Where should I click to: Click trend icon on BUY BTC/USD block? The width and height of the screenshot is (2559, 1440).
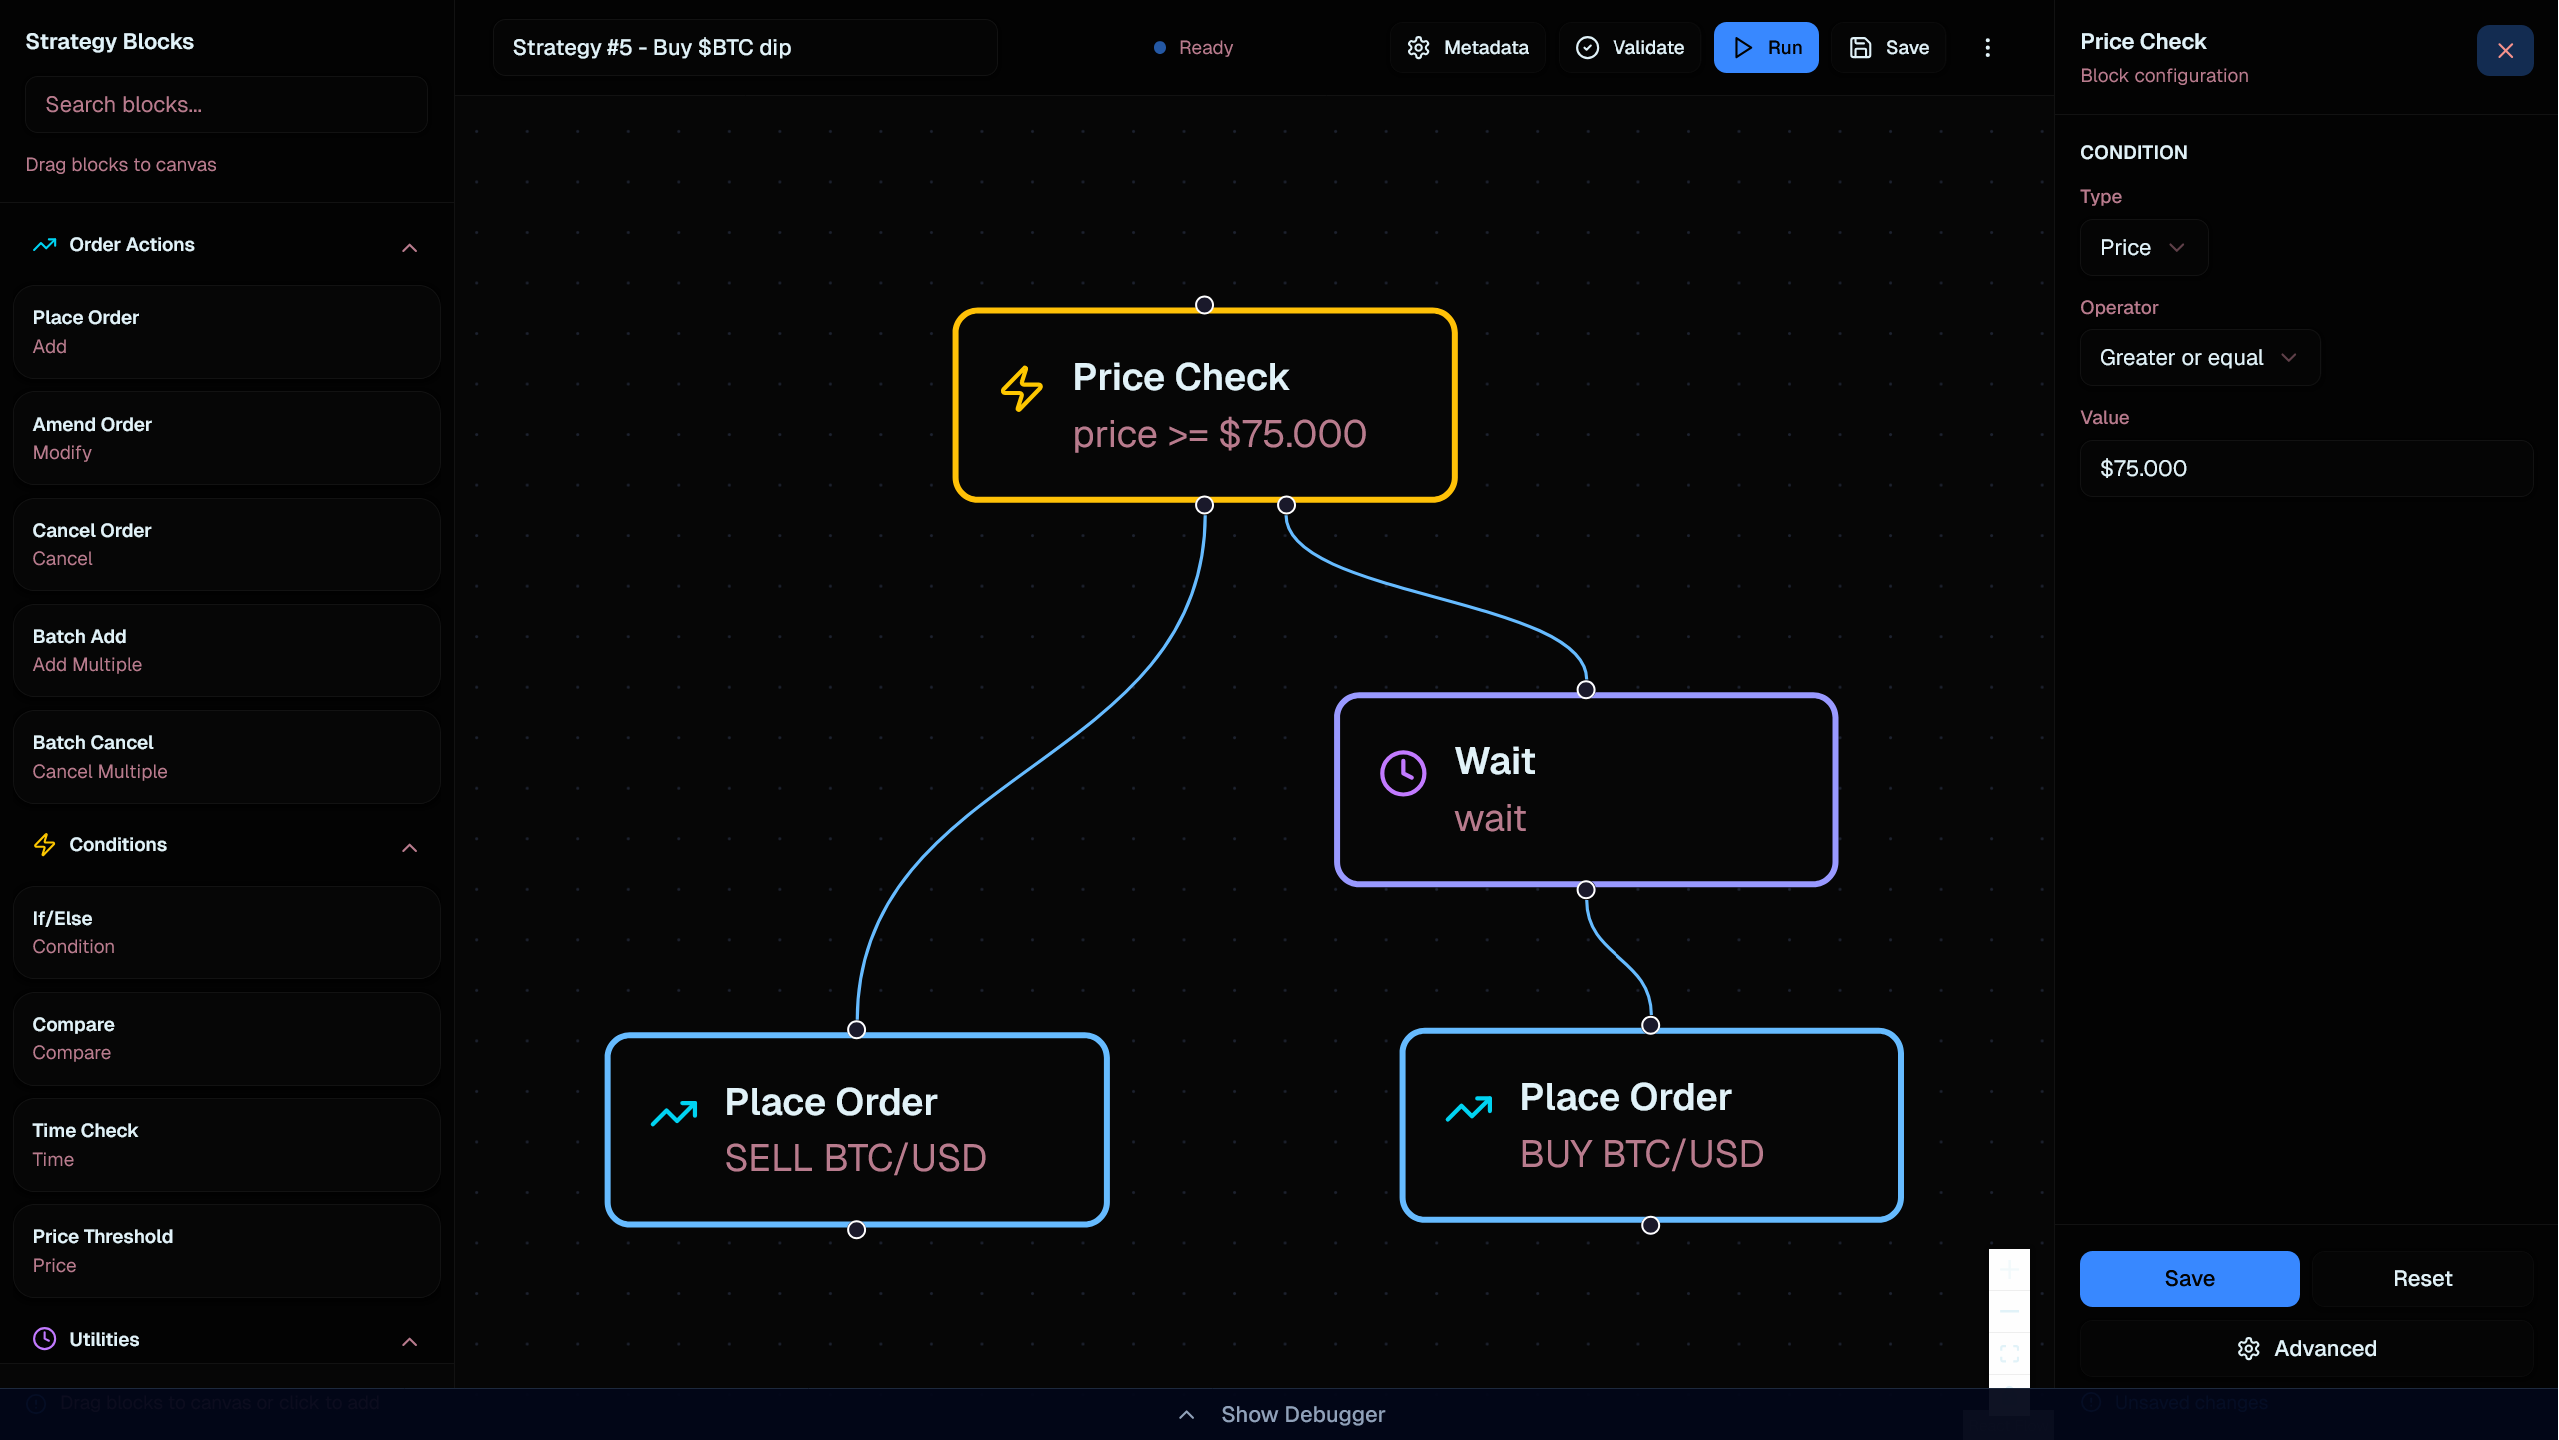[x=1468, y=1108]
